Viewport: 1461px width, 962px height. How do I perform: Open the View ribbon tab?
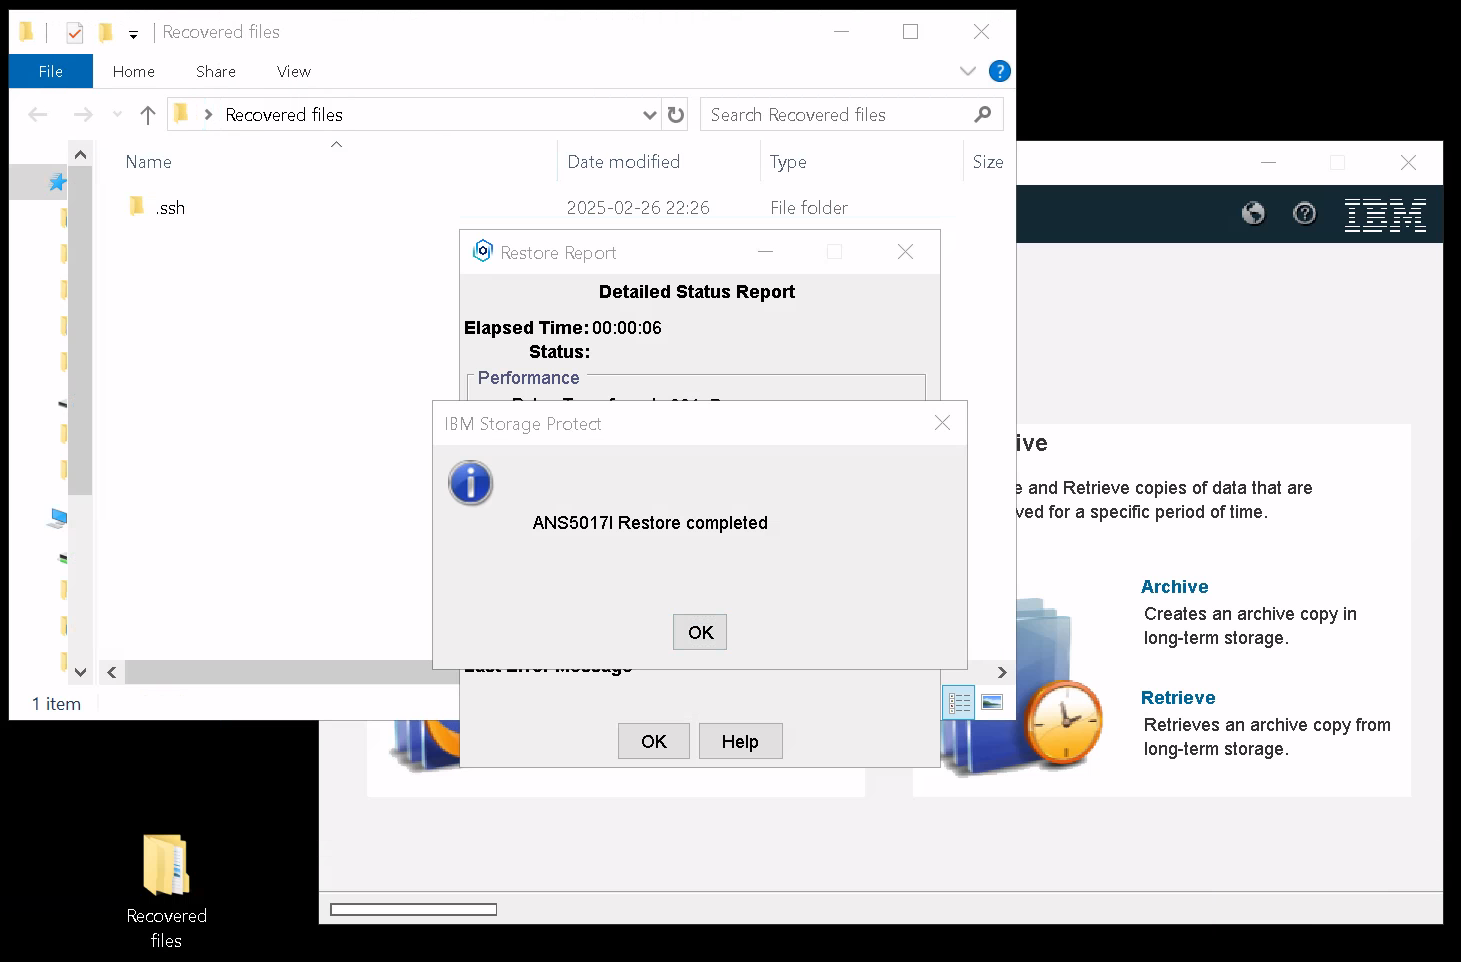click(294, 71)
